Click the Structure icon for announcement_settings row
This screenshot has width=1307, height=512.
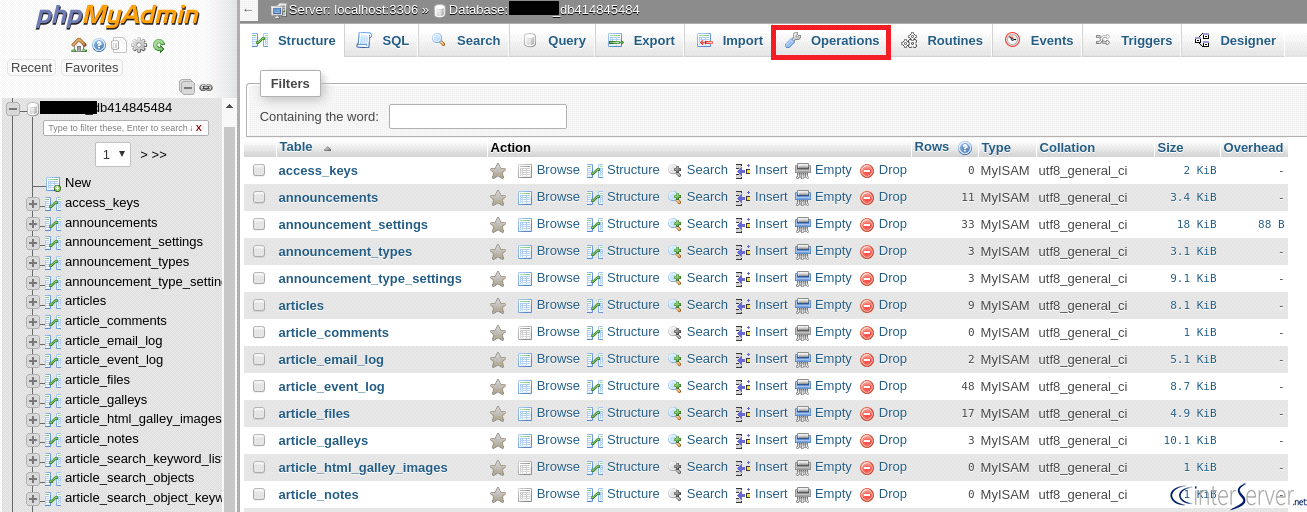(595, 225)
